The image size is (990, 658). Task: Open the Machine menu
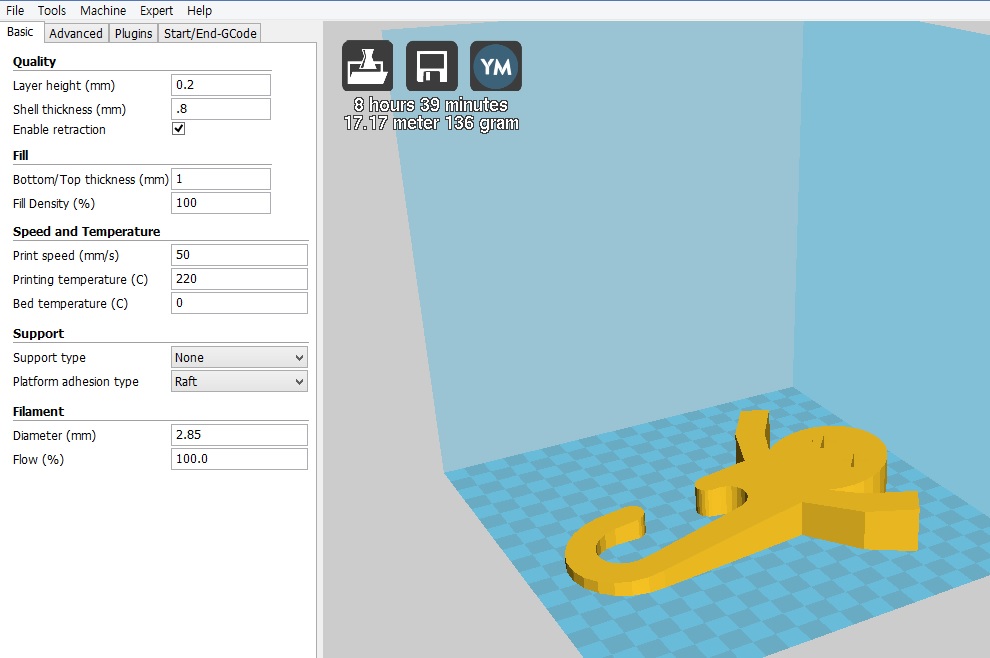coord(103,11)
